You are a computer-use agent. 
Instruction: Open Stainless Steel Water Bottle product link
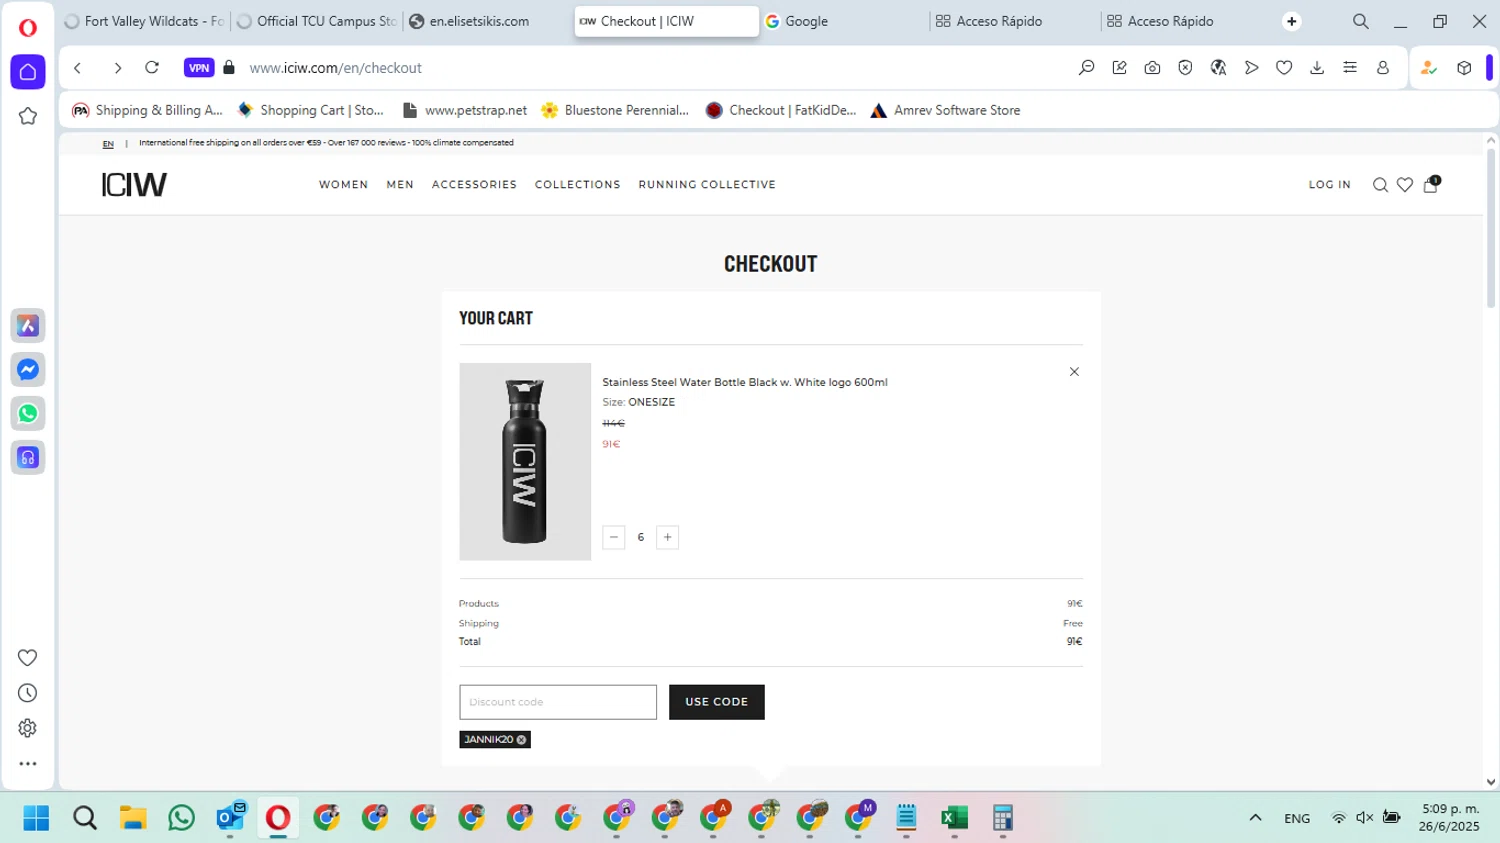744,382
